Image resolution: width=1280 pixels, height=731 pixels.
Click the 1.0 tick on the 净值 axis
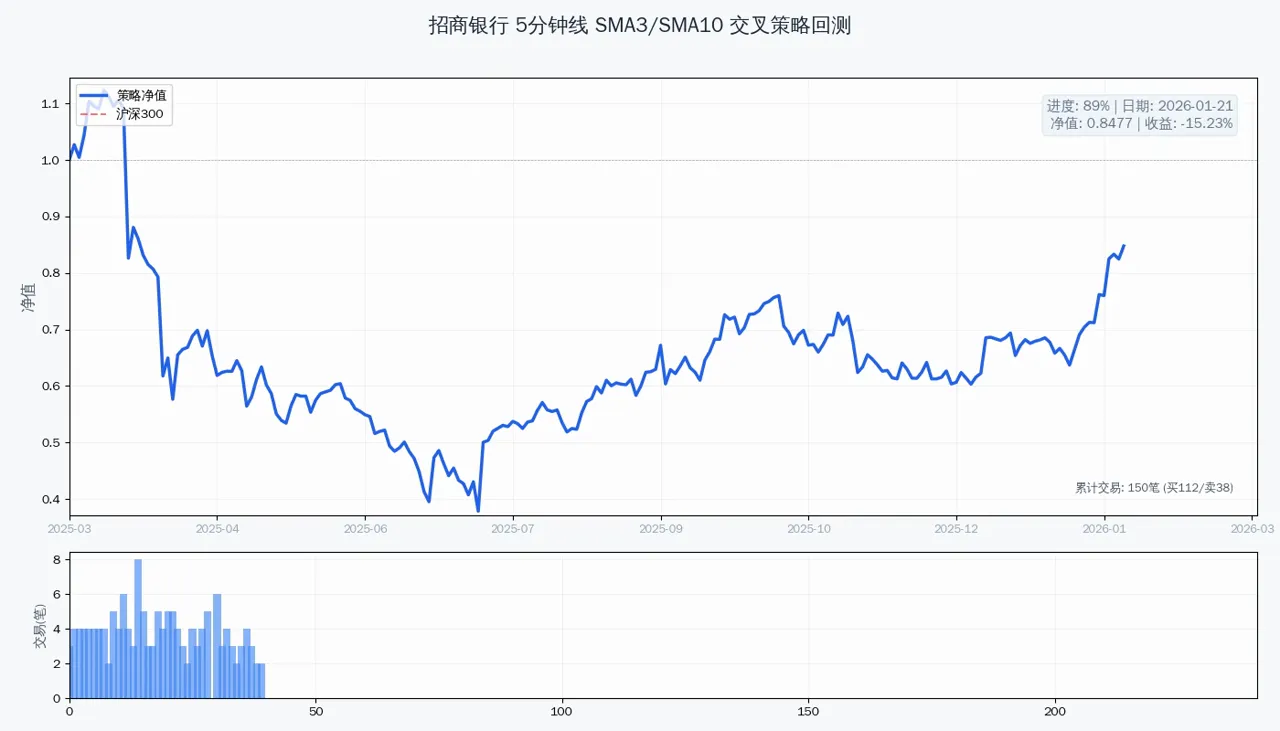pyautogui.click(x=51, y=160)
